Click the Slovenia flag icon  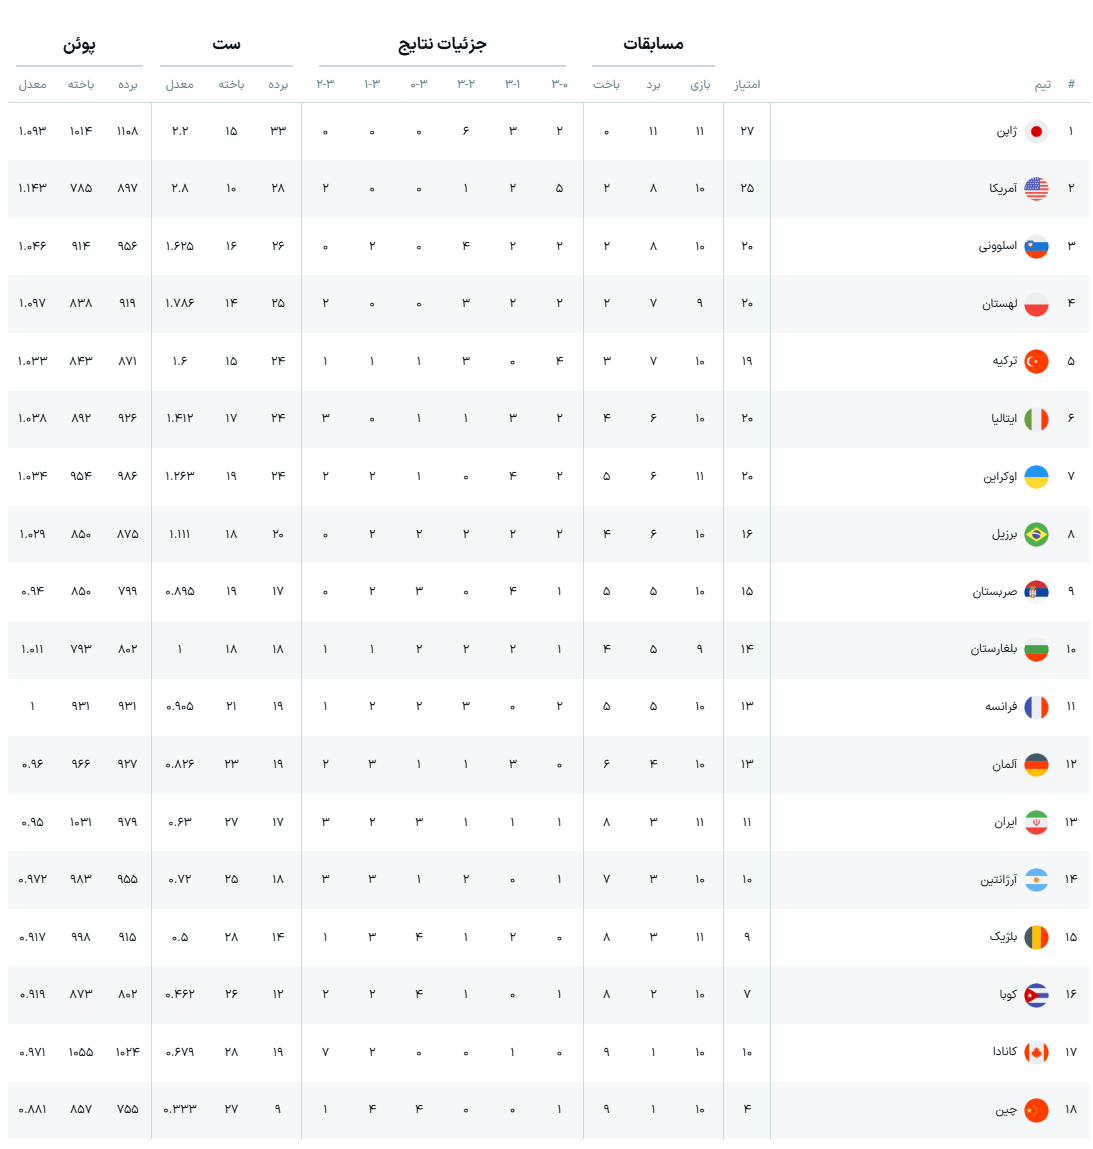coord(1036,246)
